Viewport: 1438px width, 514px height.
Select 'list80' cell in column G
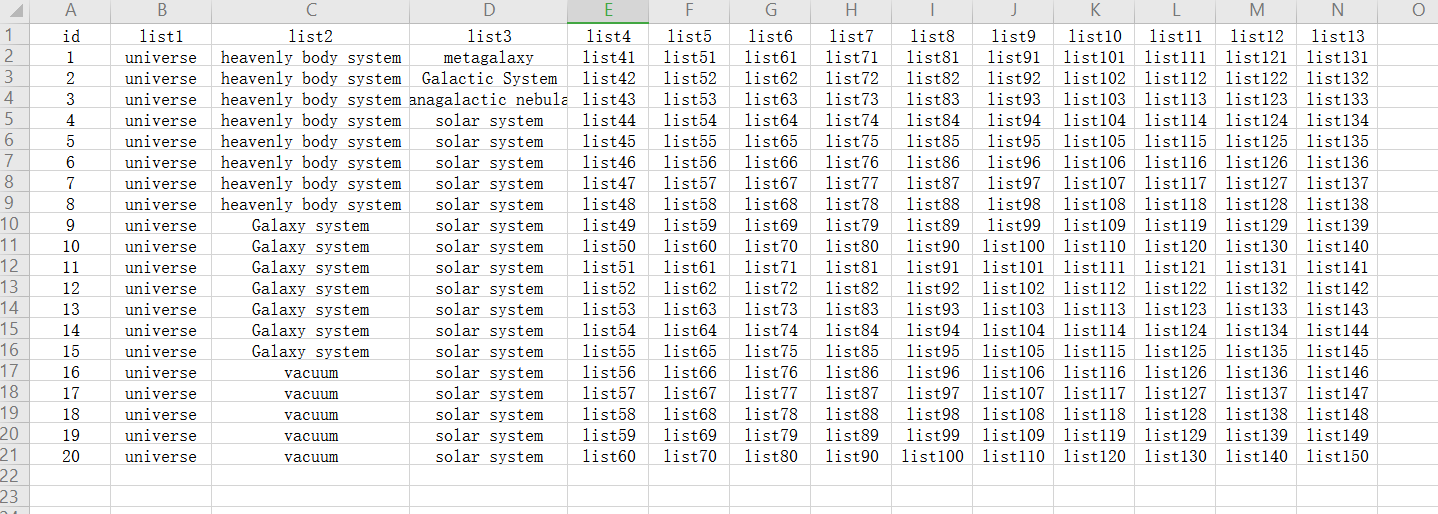[x=770, y=456]
